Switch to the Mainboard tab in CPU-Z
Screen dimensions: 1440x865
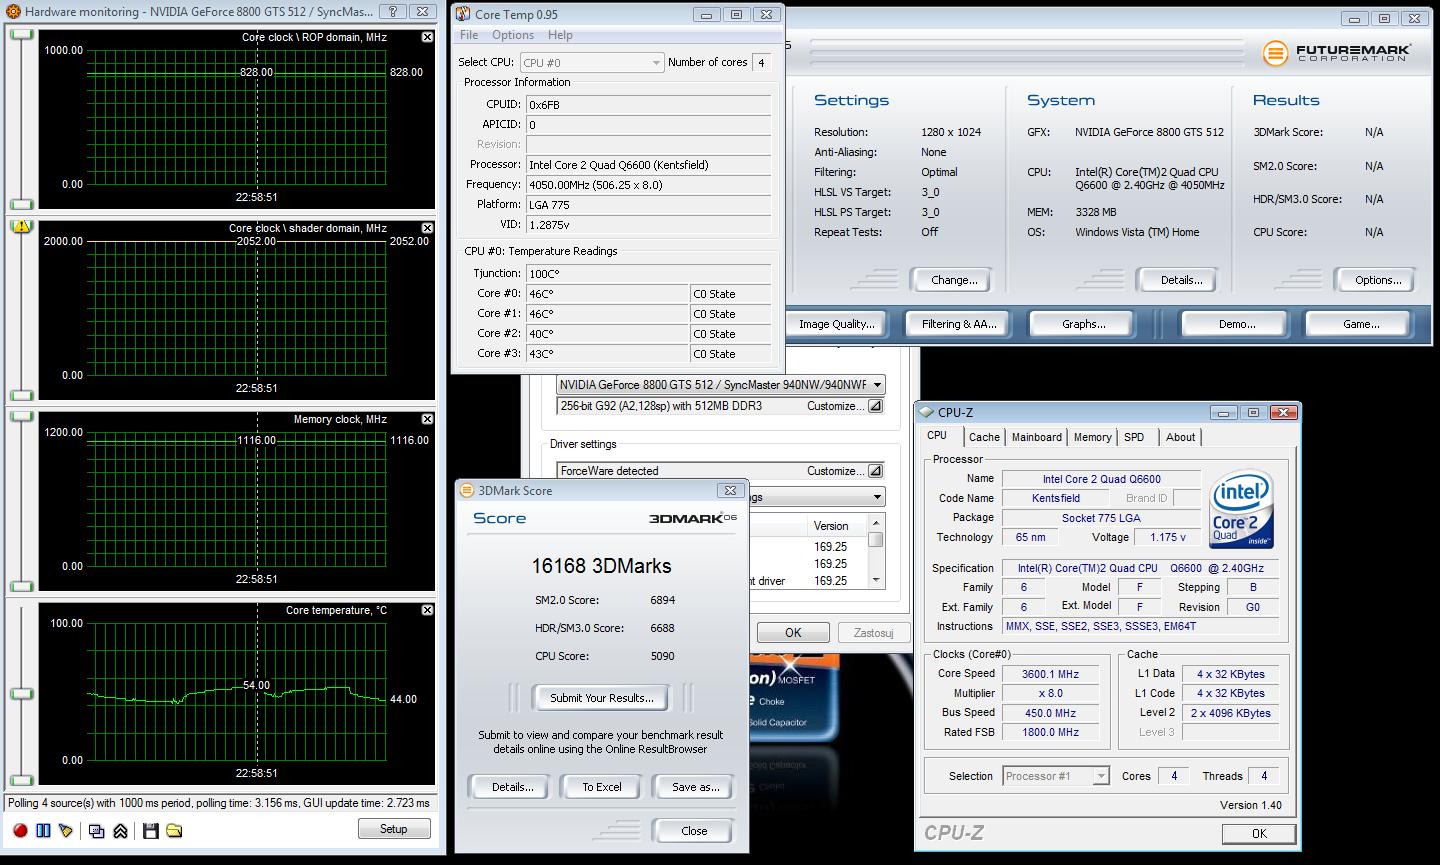click(x=1037, y=437)
